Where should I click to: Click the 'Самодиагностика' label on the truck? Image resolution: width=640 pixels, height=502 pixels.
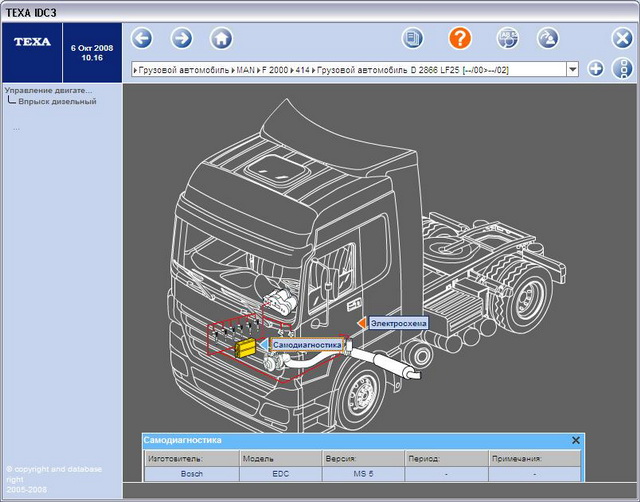pyautogui.click(x=307, y=345)
